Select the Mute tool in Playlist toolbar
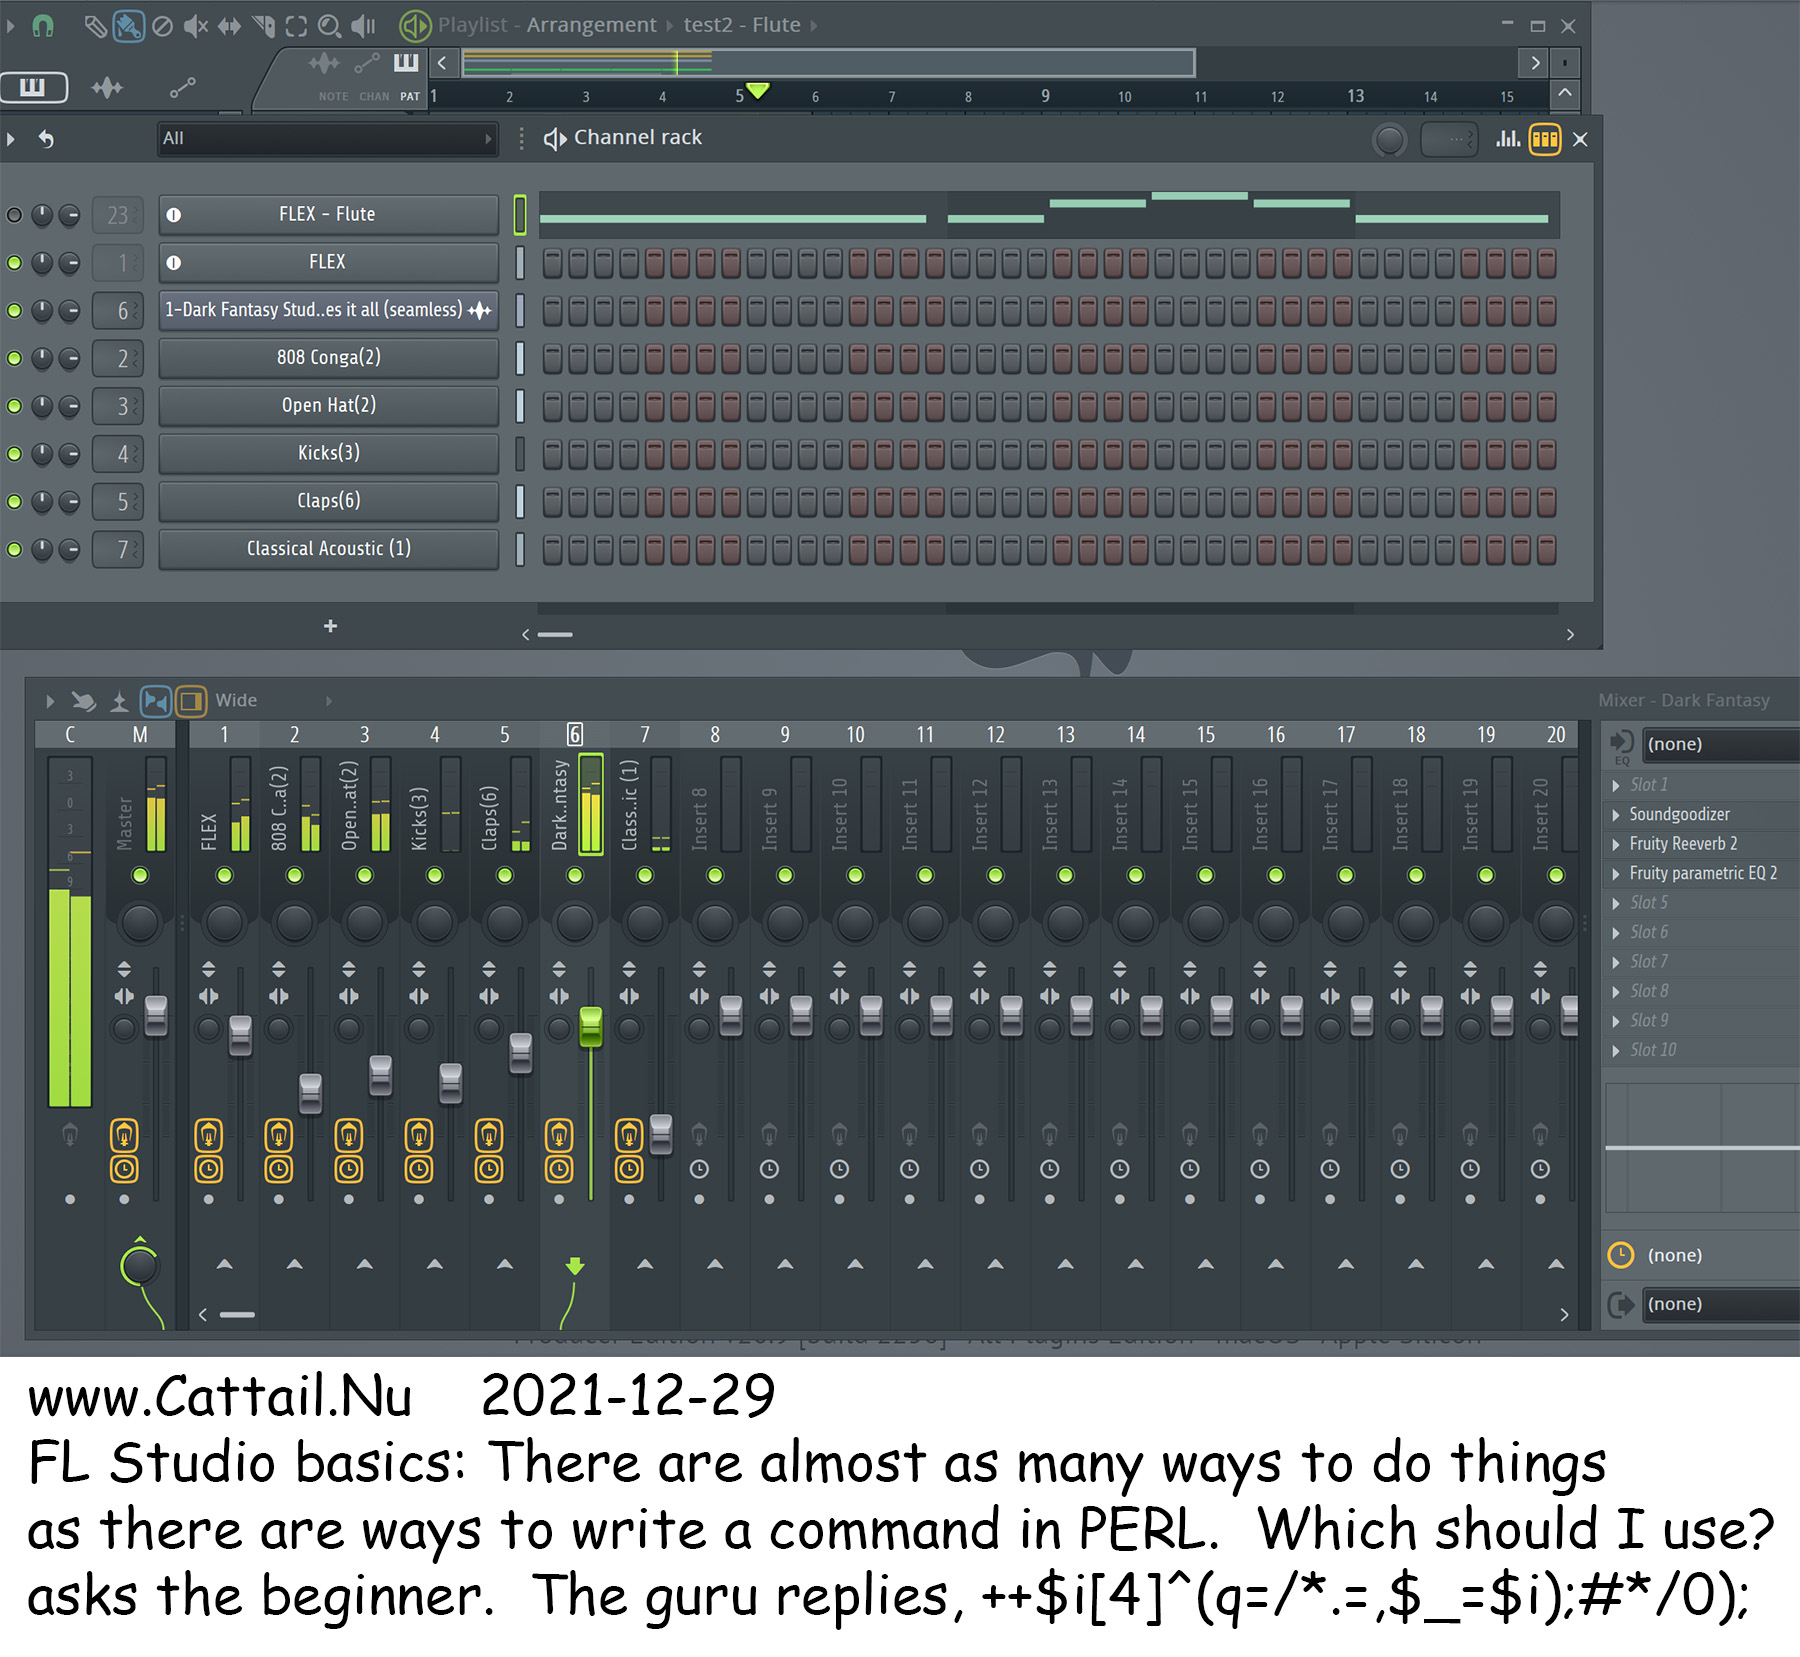This screenshot has width=1800, height=1657. [x=196, y=26]
